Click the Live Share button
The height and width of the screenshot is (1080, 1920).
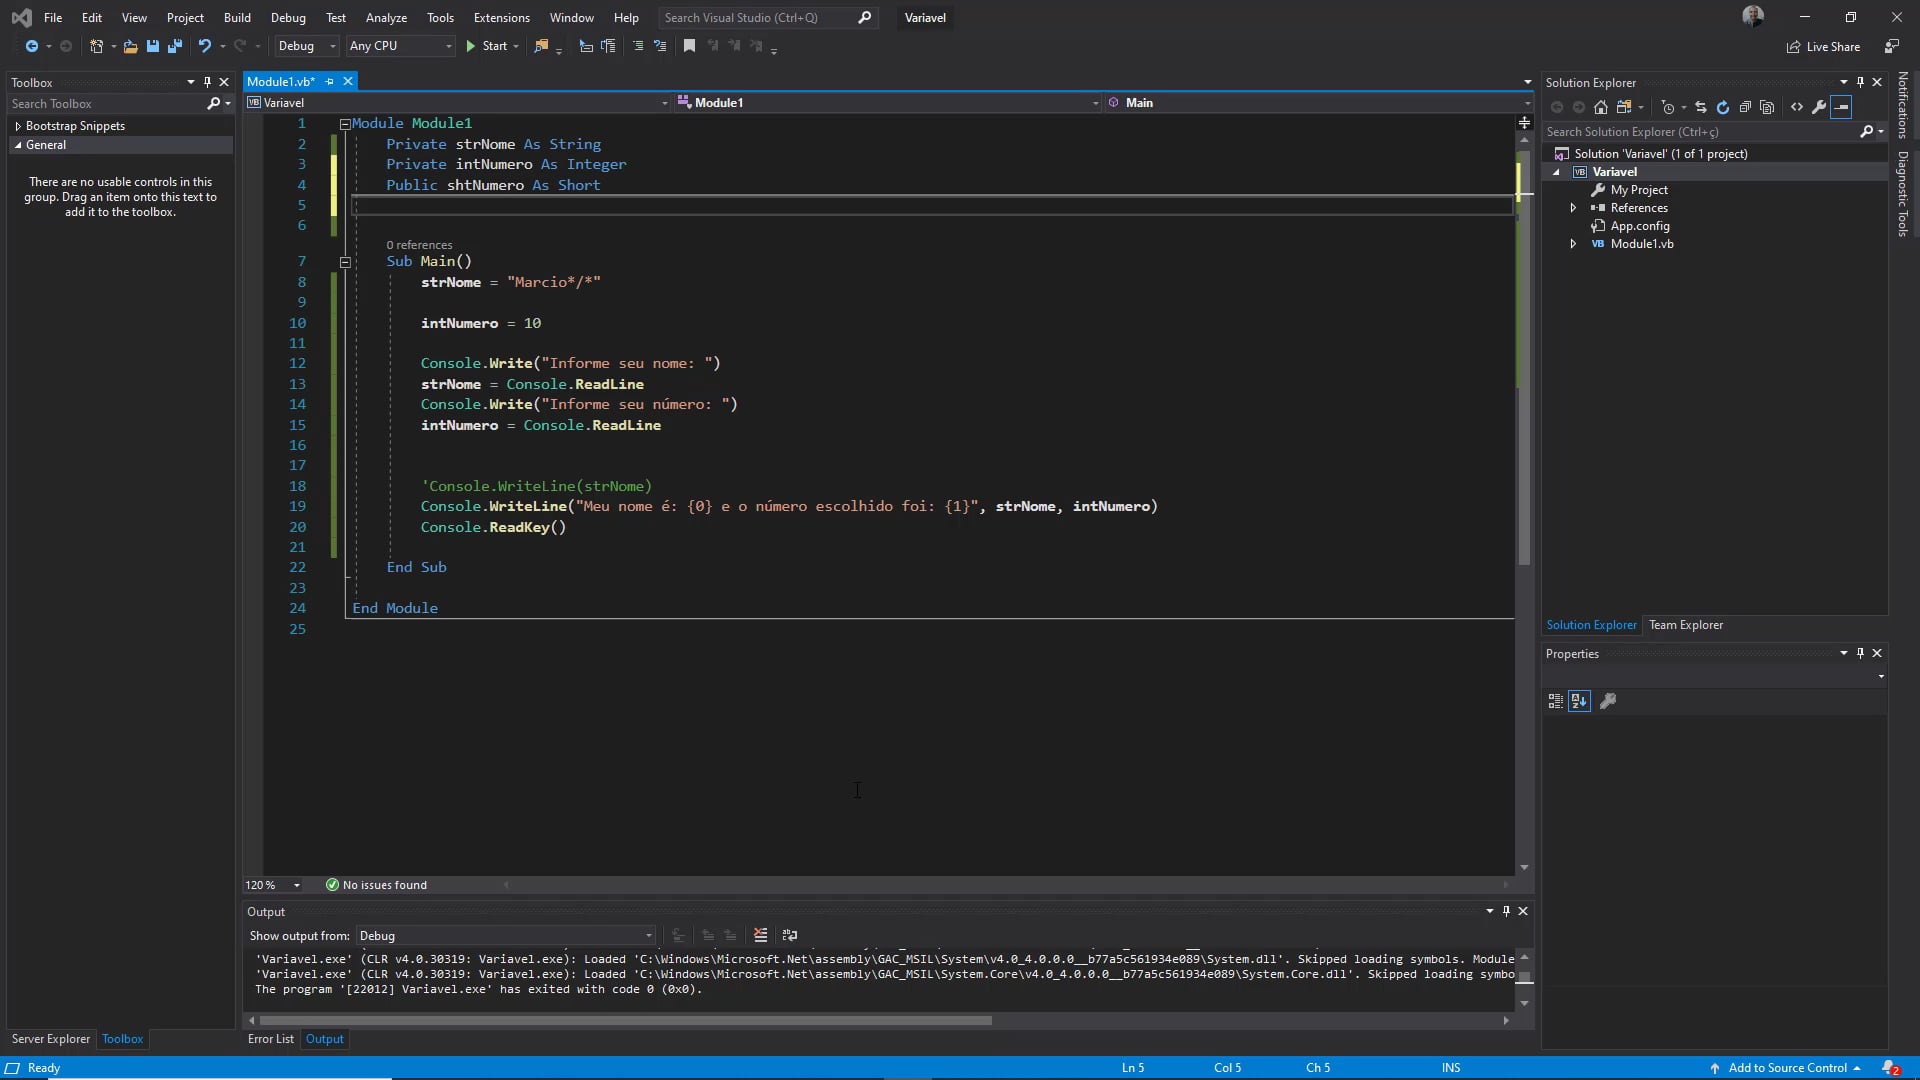coord(1823,47)
